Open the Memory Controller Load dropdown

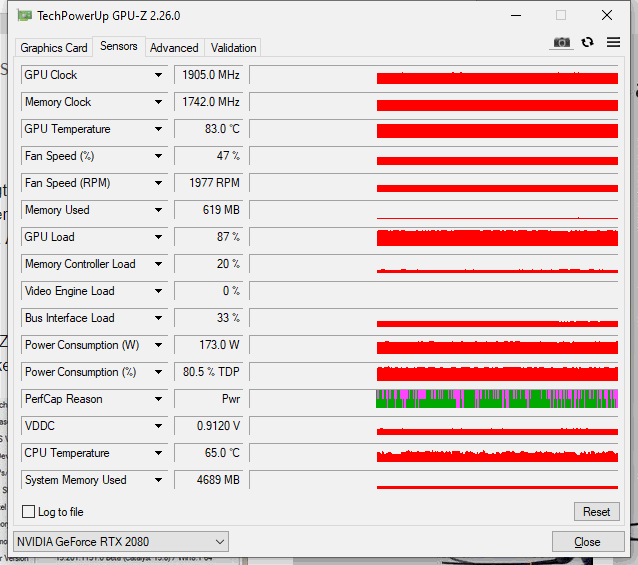[x=158, y=264]
